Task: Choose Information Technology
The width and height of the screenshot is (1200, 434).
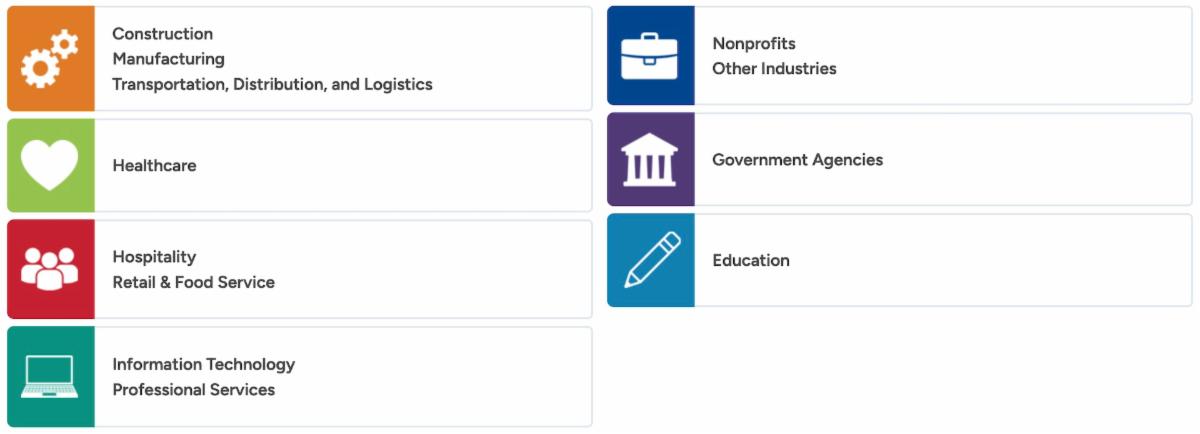Action: coord(203,364)
